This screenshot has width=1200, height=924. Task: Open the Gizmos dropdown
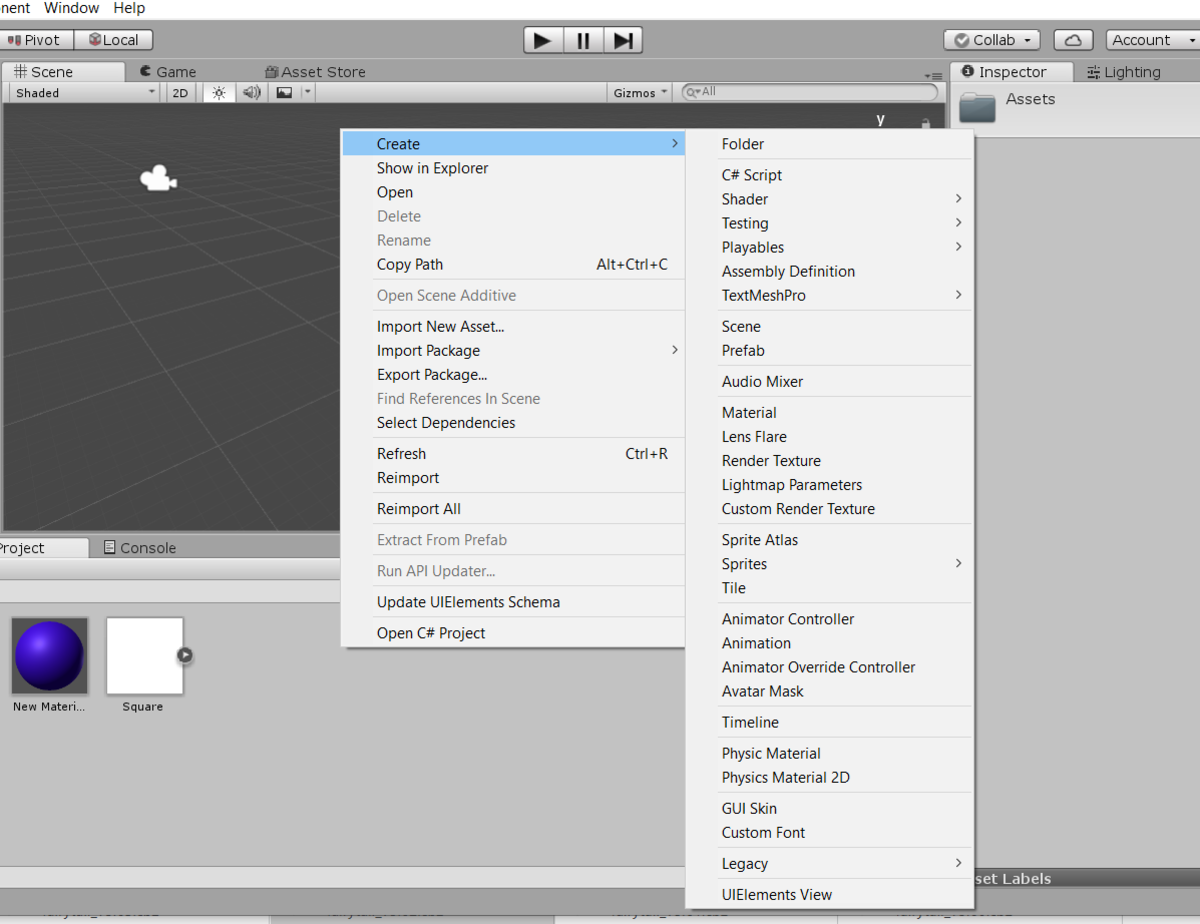pyautogui.click(x=638, y=92)
